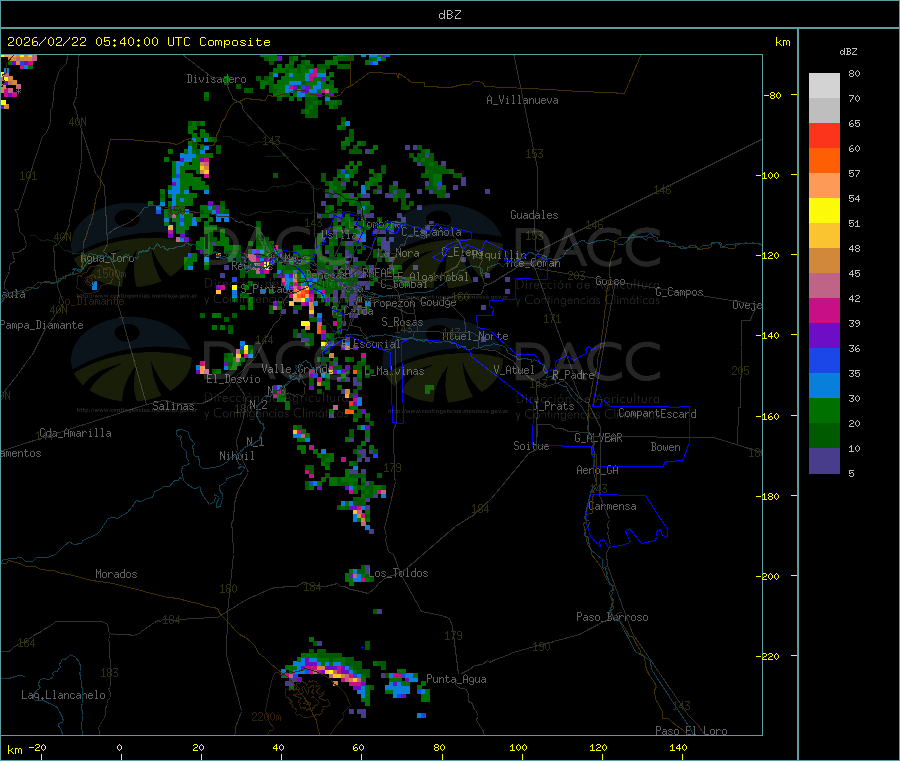Image resolution: width=900 pixels, height=761 pixels.
Task: Click the Pampa_Diamante label
Action: (42, 325)
